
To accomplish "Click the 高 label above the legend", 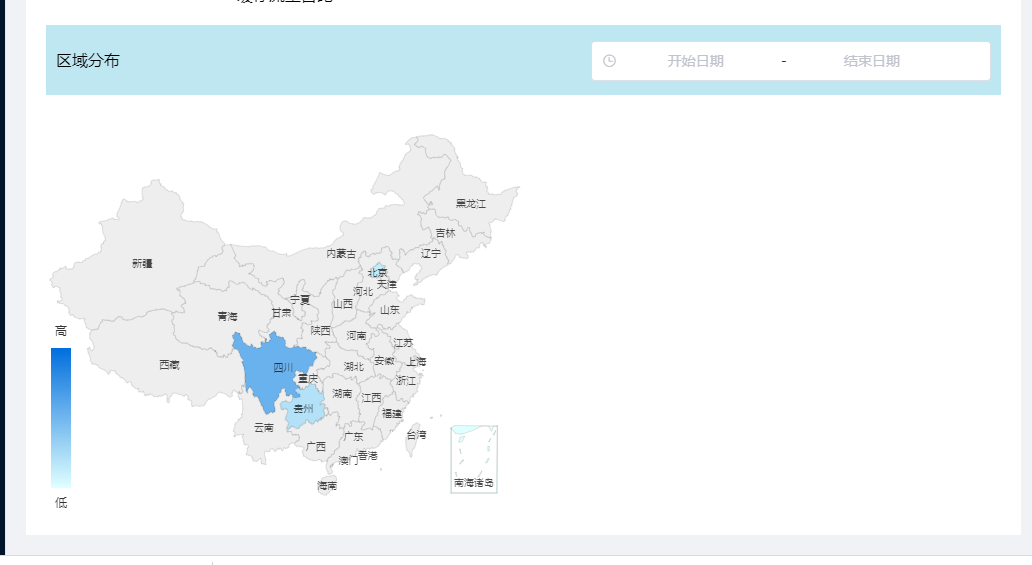I will (x=61, y=330).
